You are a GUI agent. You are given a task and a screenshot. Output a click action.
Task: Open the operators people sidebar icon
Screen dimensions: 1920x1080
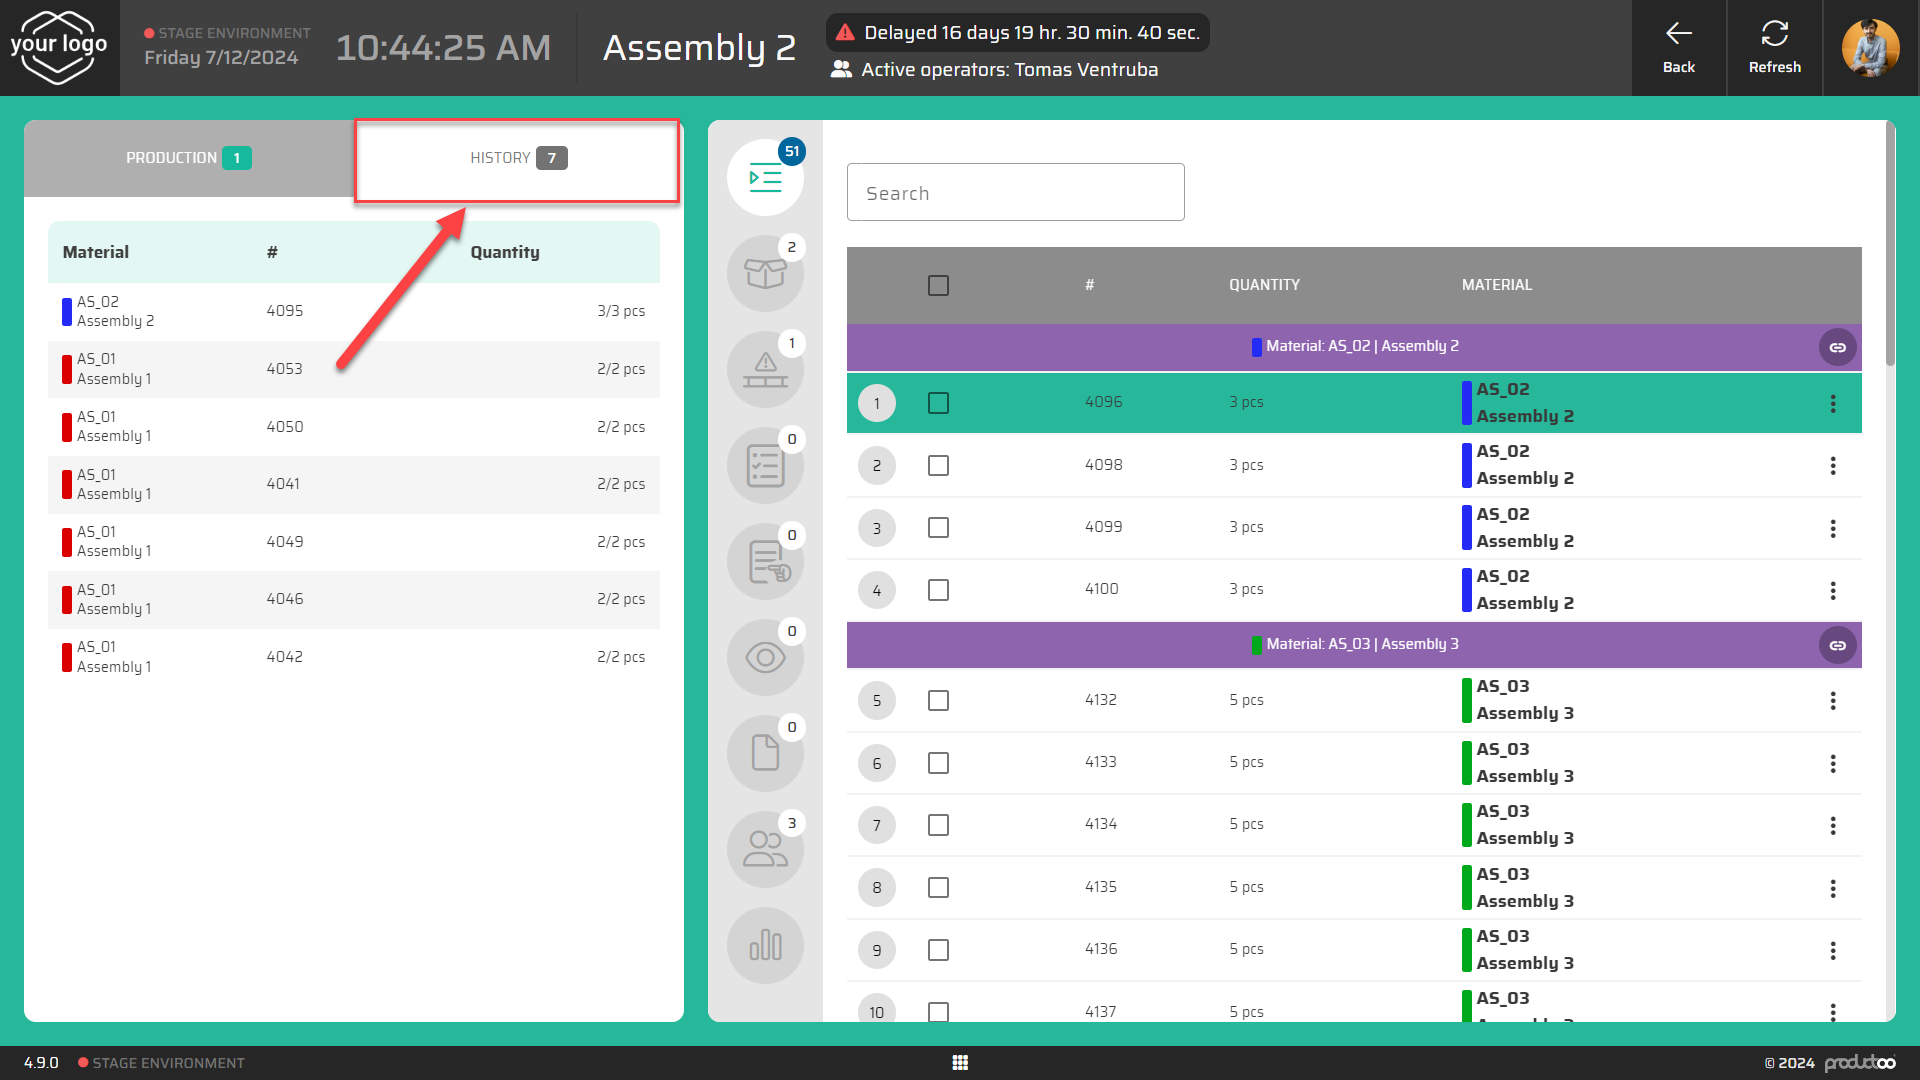click(x=765, y=850)
